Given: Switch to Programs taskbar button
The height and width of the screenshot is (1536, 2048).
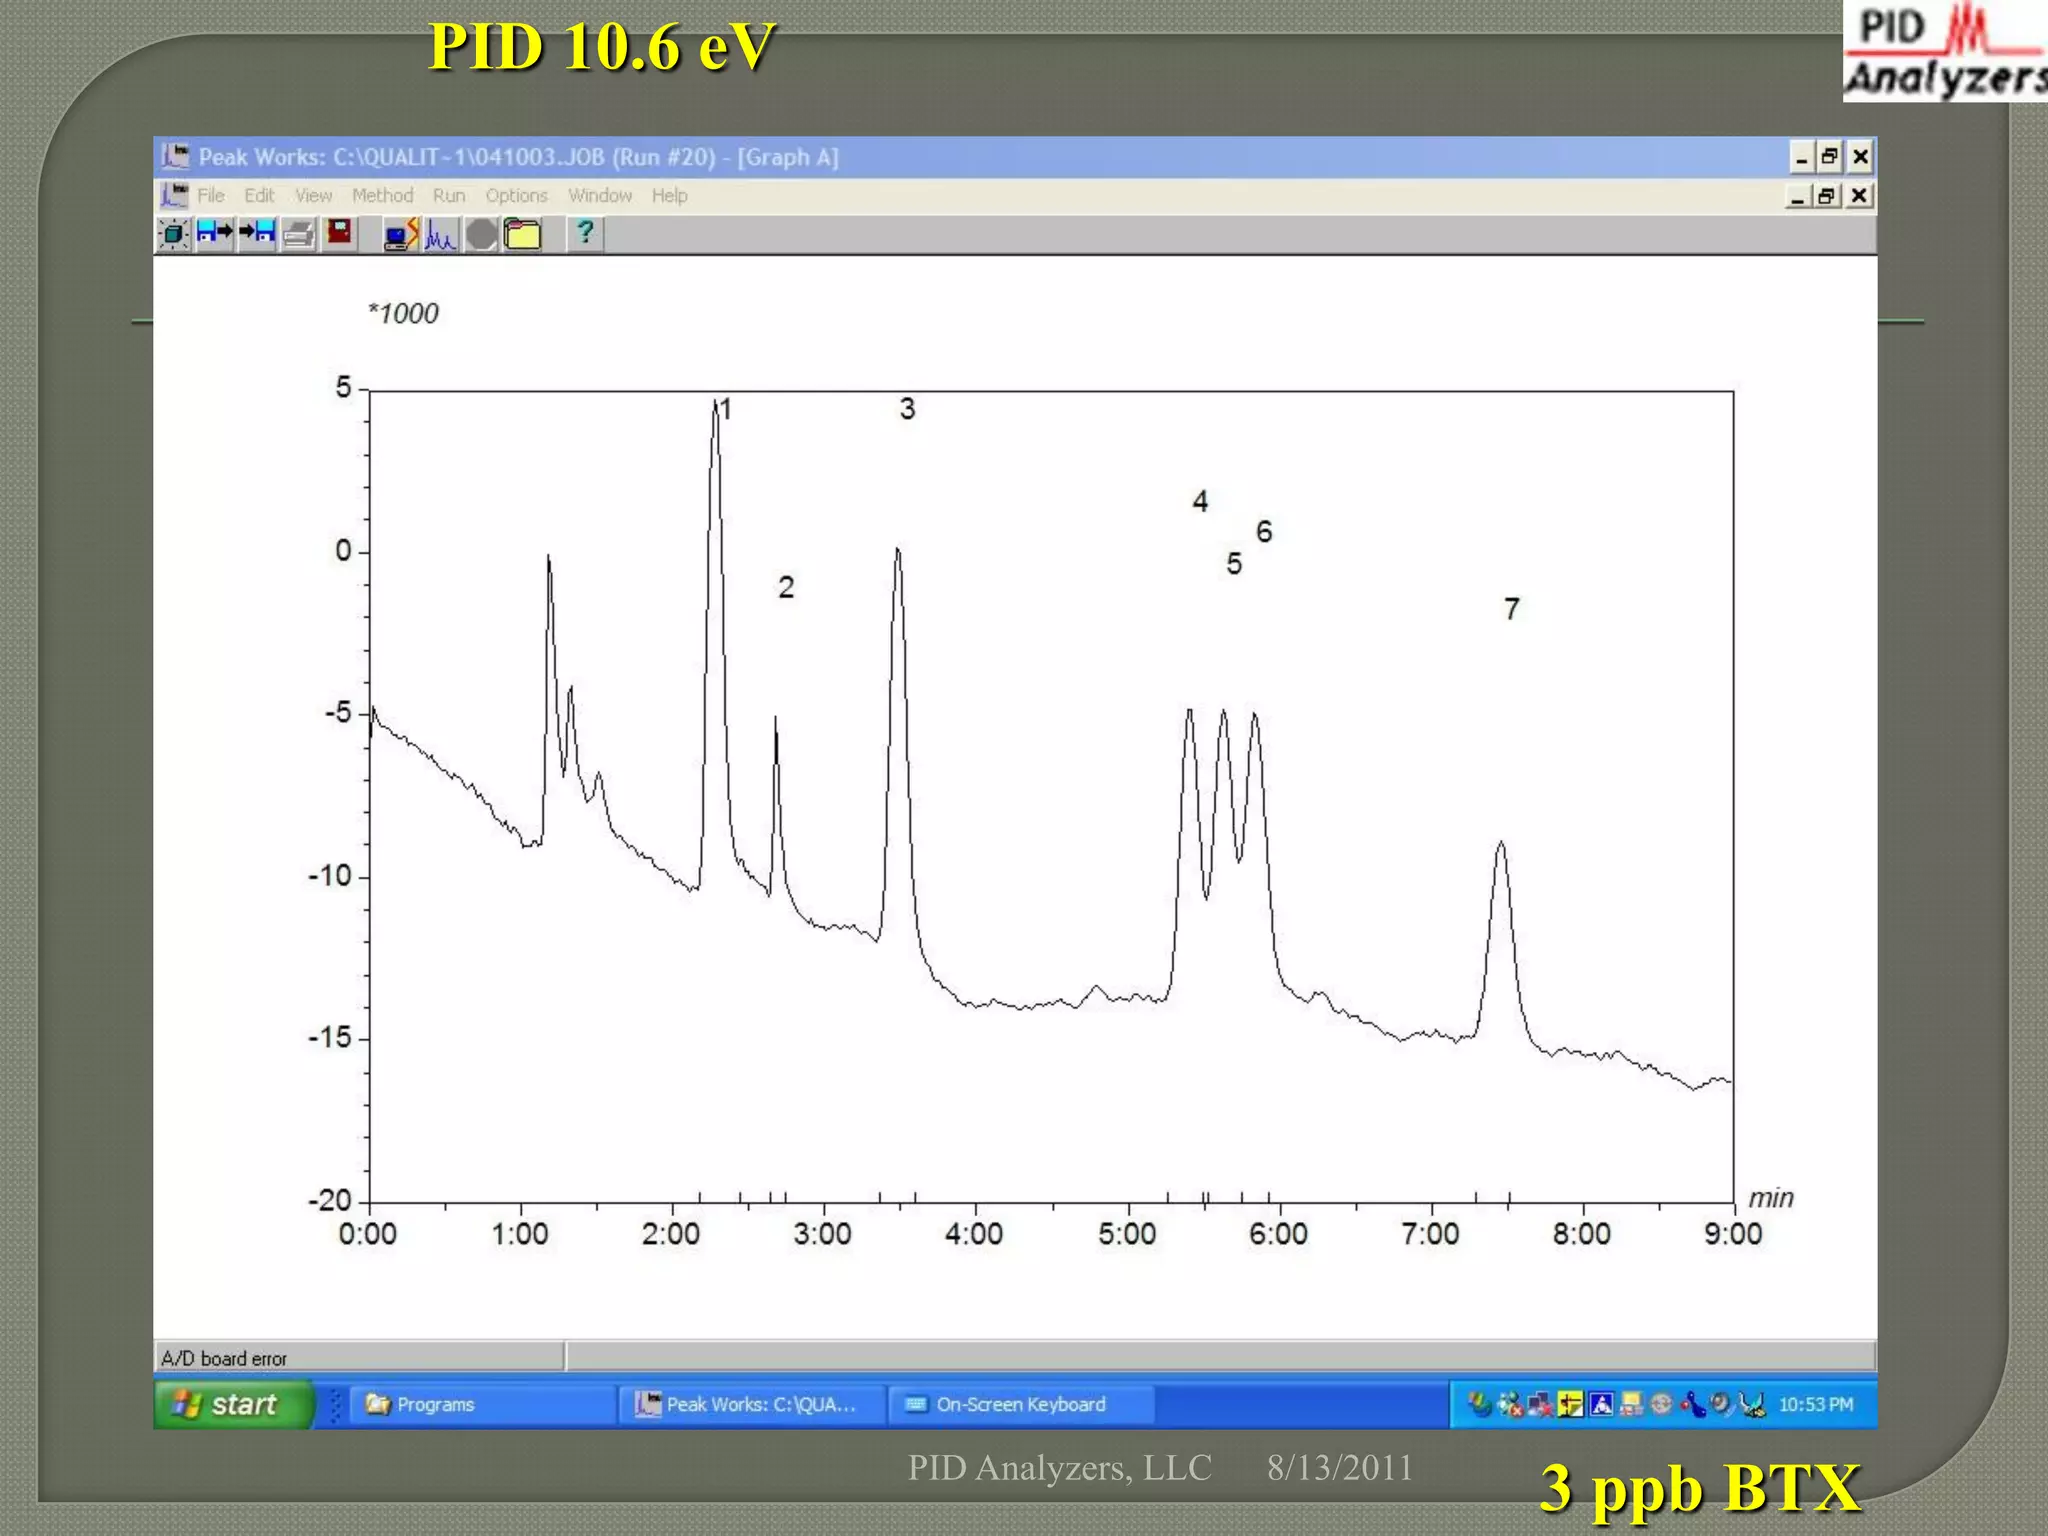Looking at the screenshot, I should point(484,1404).
